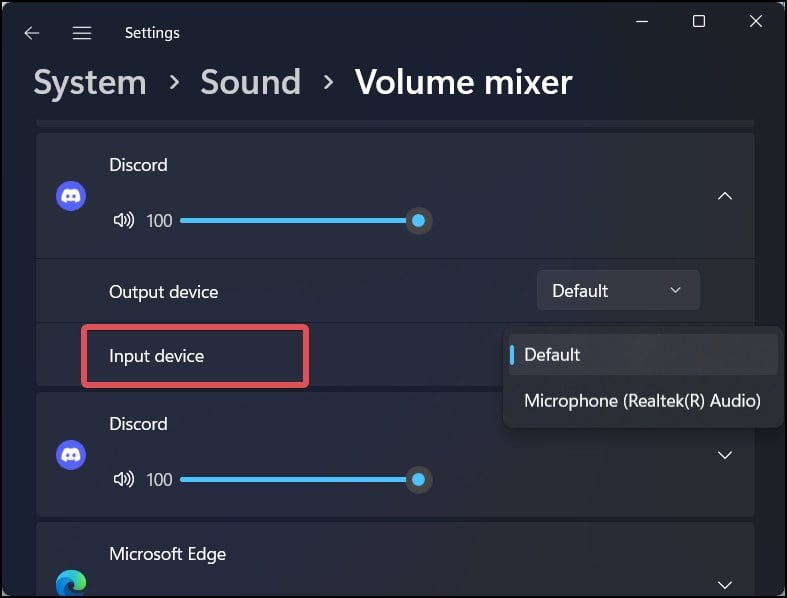The height and width of the screenshot is (598, 787).
Task: Click the back arrow in Settings header
Action: 32,33
